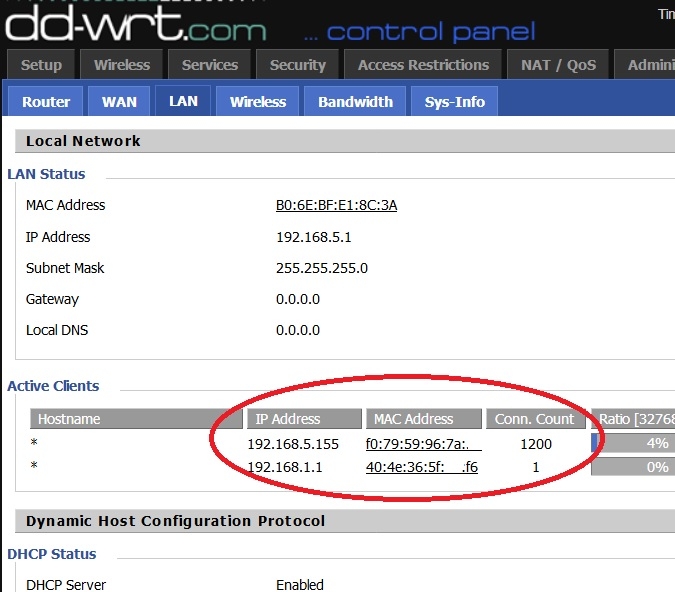
Task: Click the Local DNS value 0.0.0.0
Action: click(x=297, y=330)
